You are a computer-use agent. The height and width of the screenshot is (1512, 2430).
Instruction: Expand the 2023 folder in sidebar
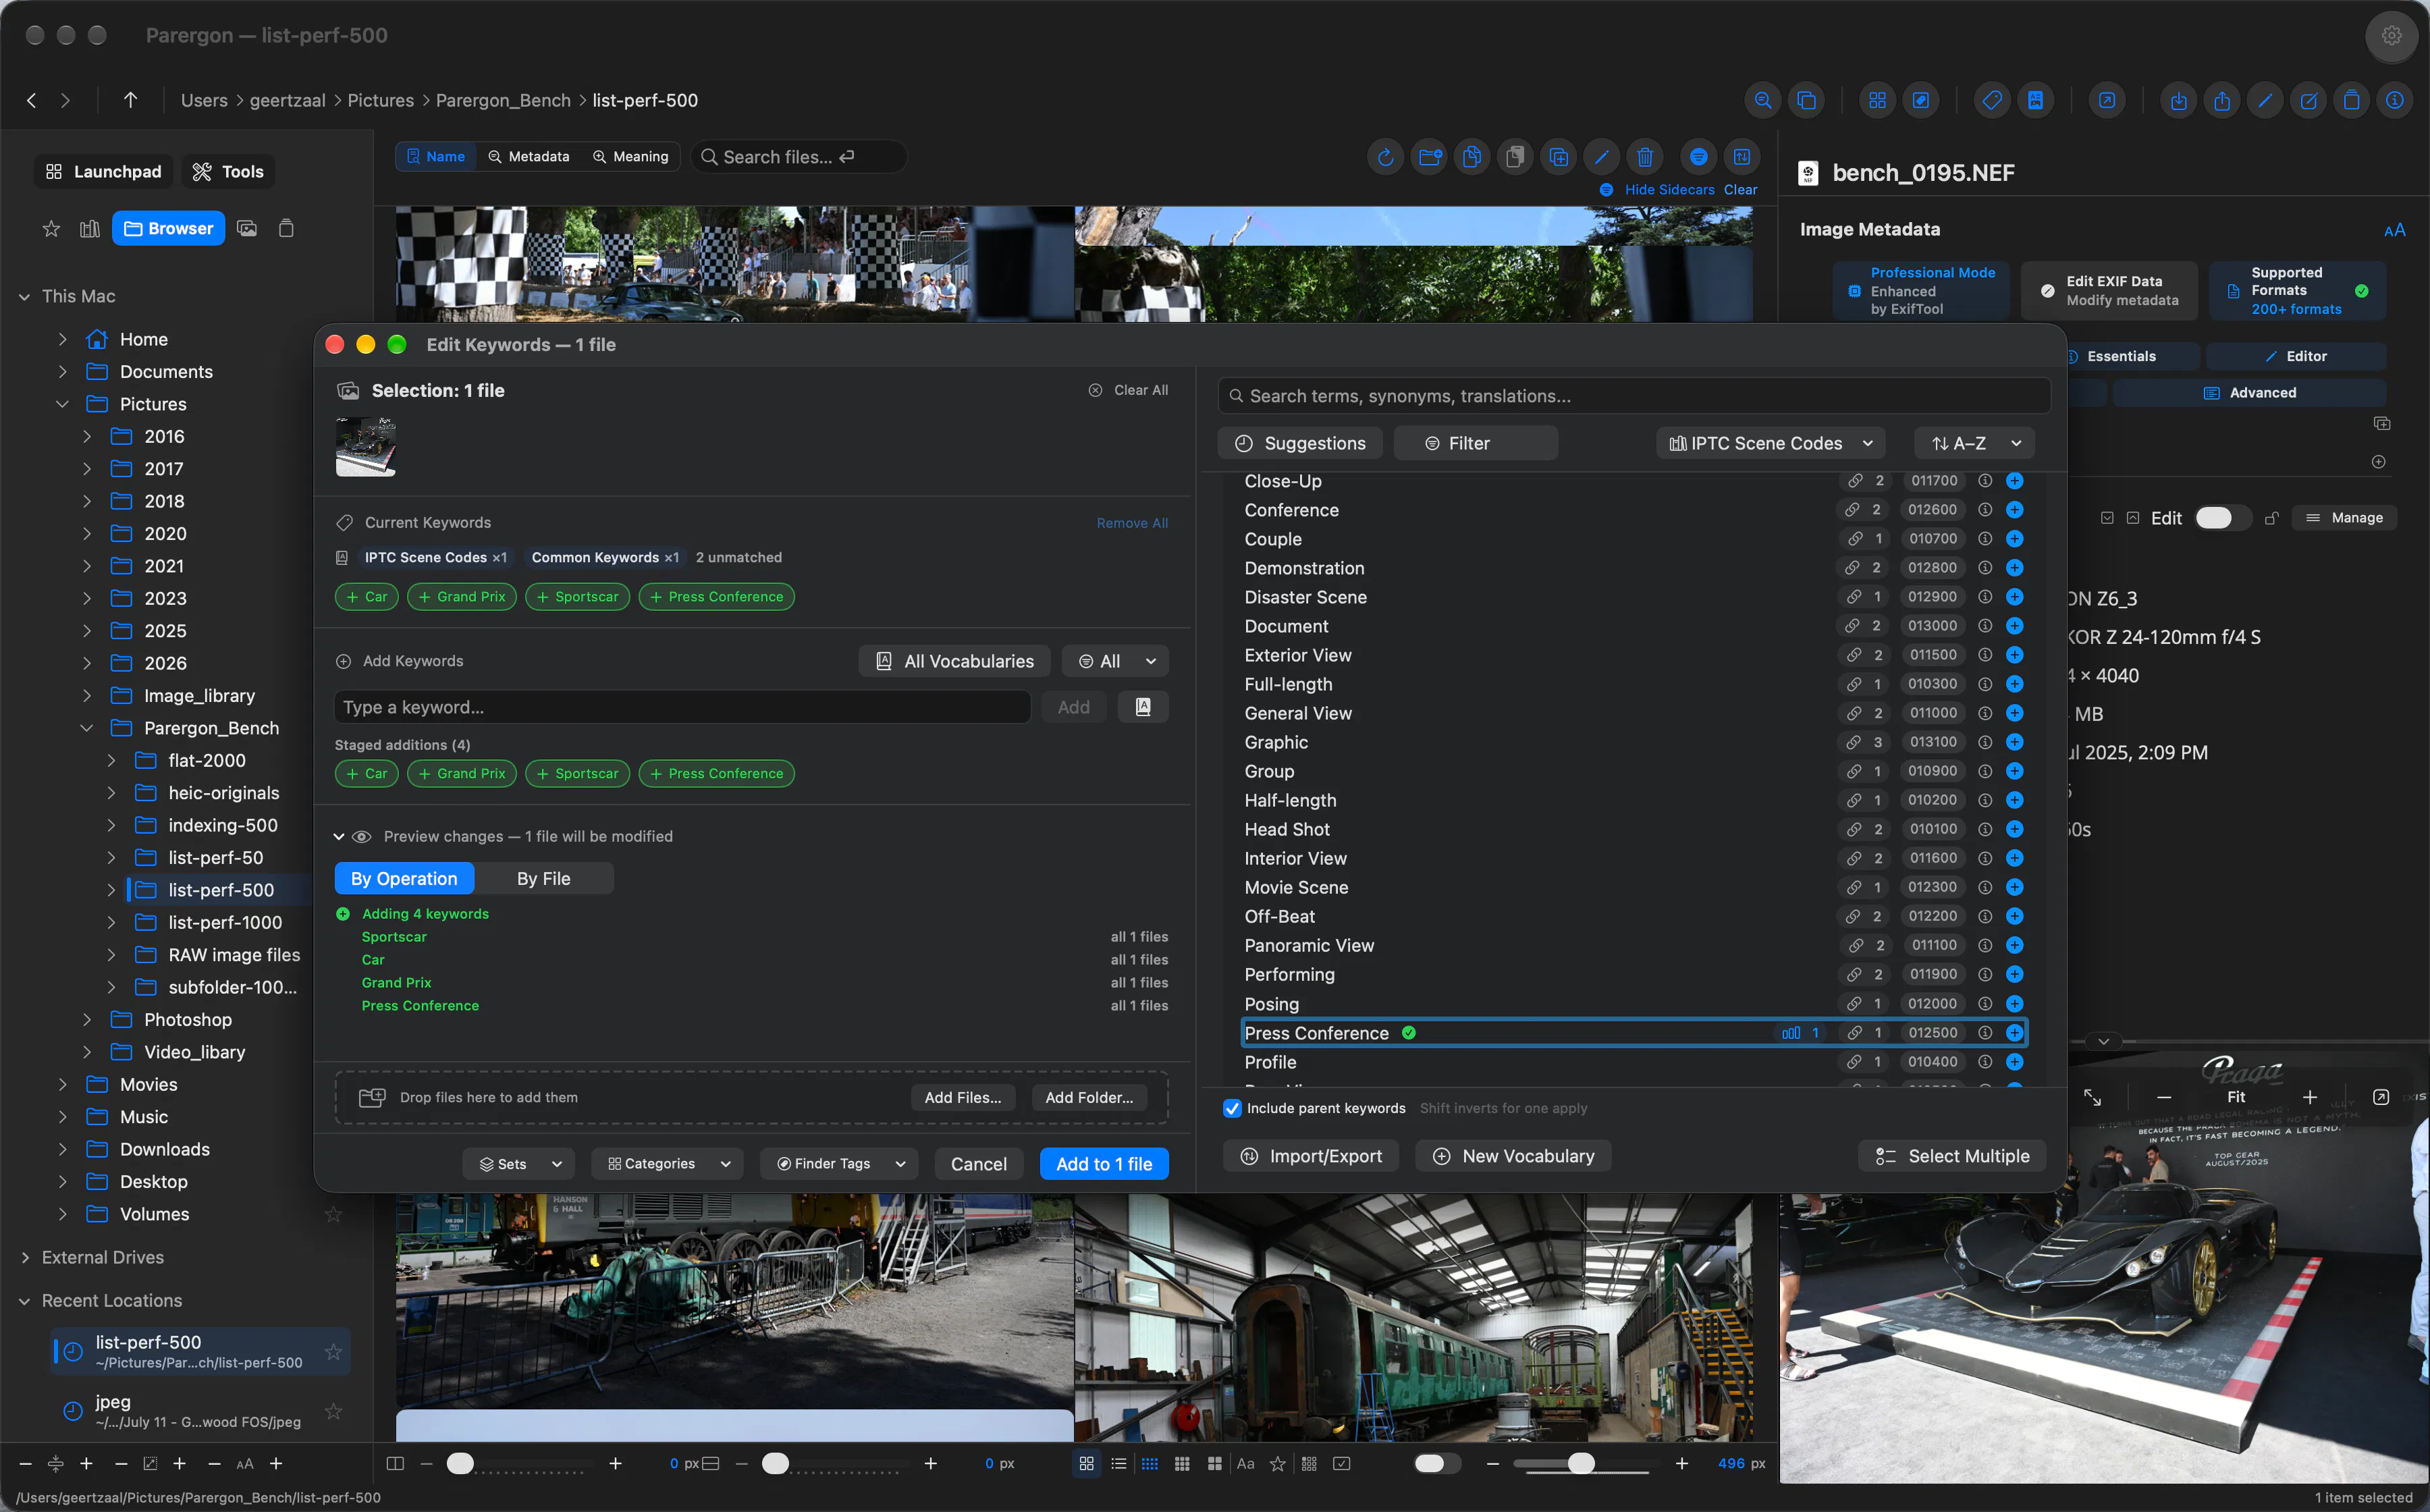tap(87, 598)
